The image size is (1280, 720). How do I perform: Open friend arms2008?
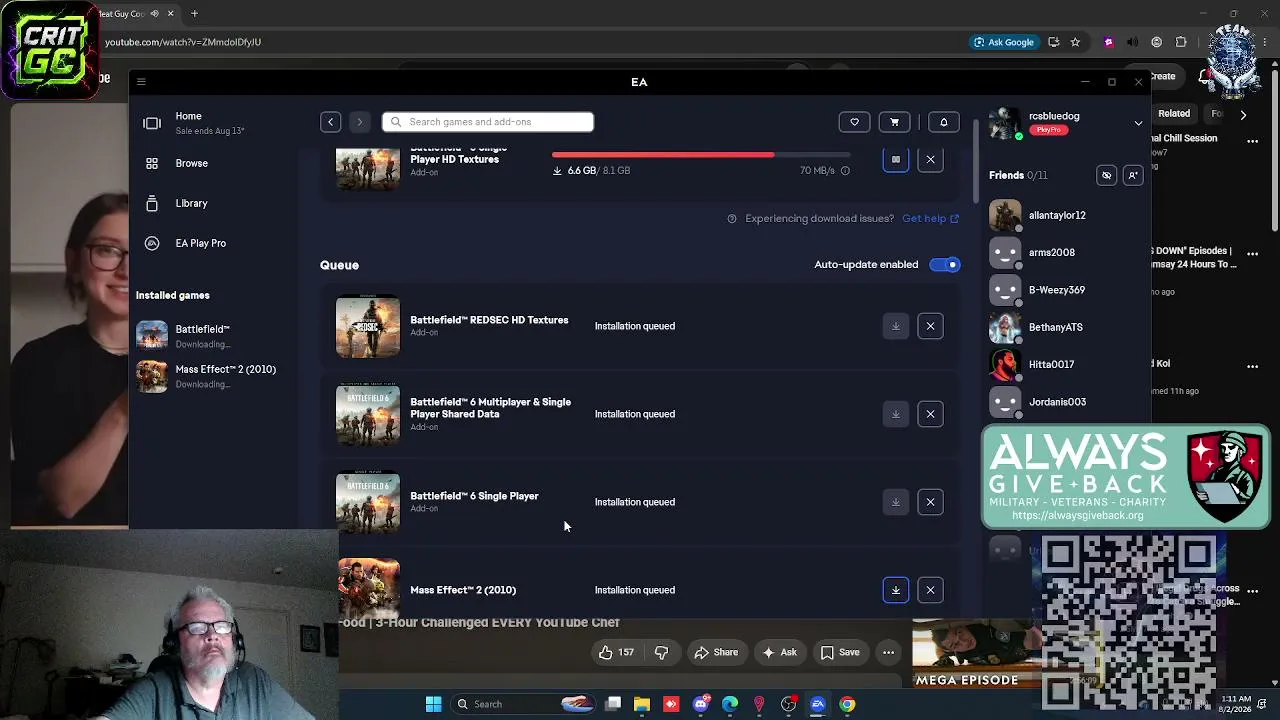tap(1052, 253)
